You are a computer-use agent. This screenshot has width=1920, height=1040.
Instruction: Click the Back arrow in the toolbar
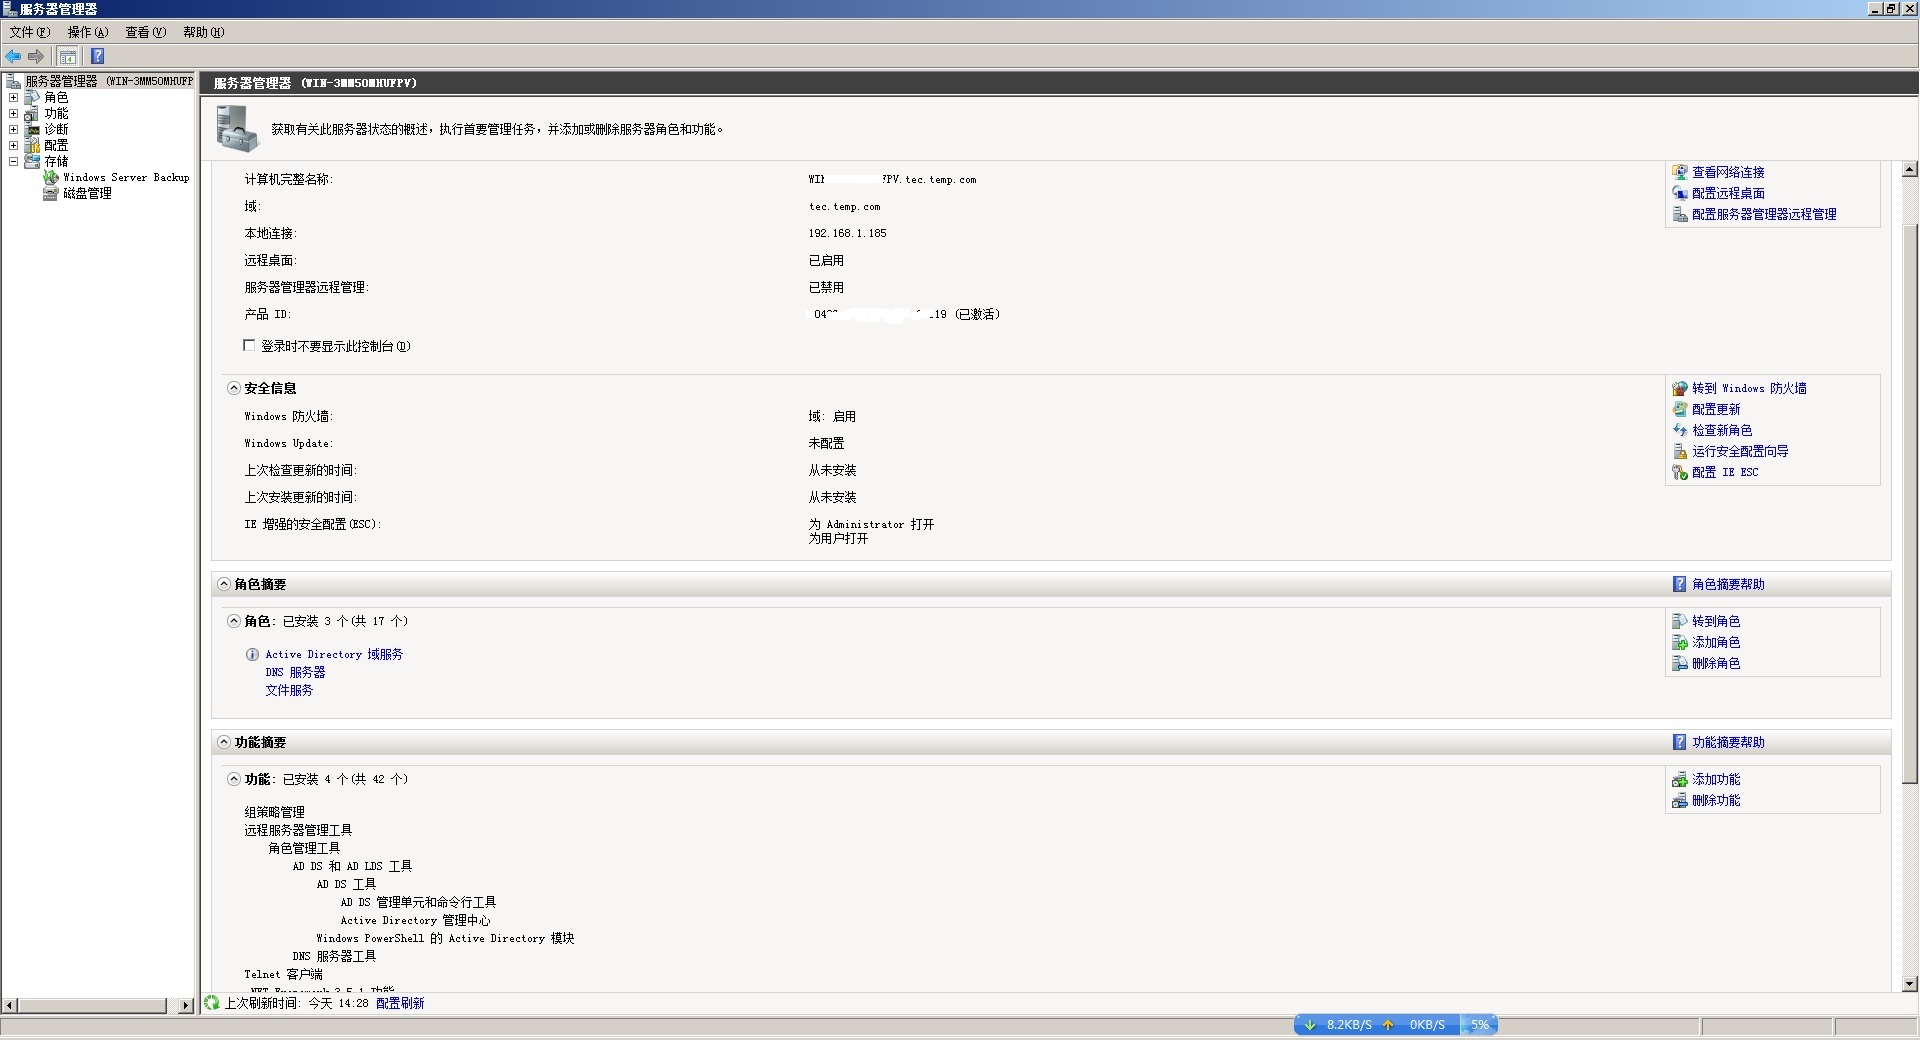pyautogui.click(x=13, y=56)
